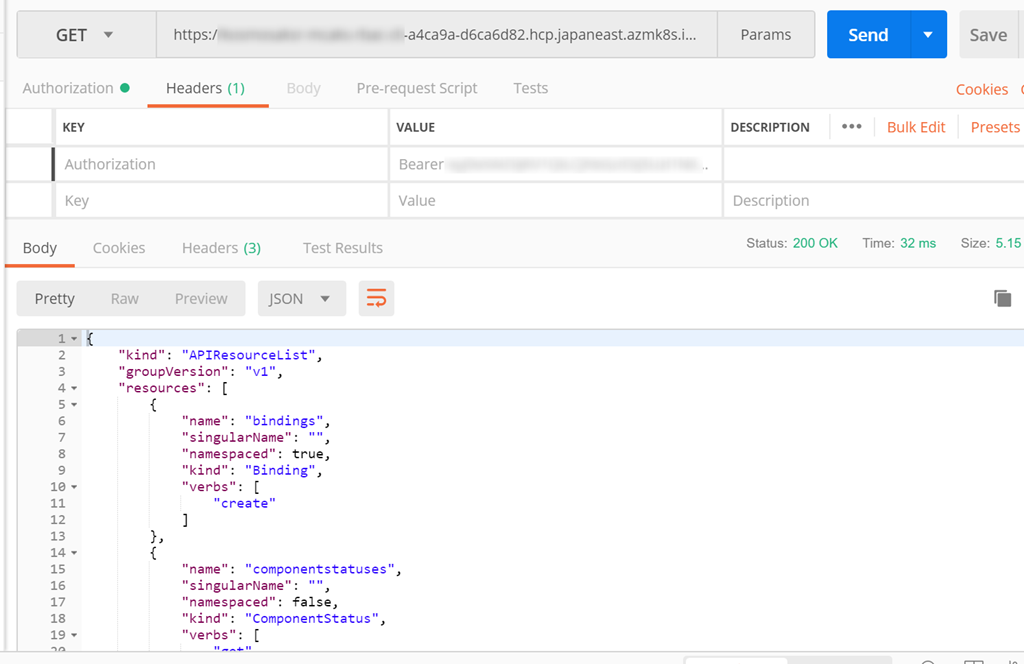Viewport: 1024px width, 664px height.
Task: Collapse the verbs array at line 10
Action: pyautogui.click(x=74, y=487)
